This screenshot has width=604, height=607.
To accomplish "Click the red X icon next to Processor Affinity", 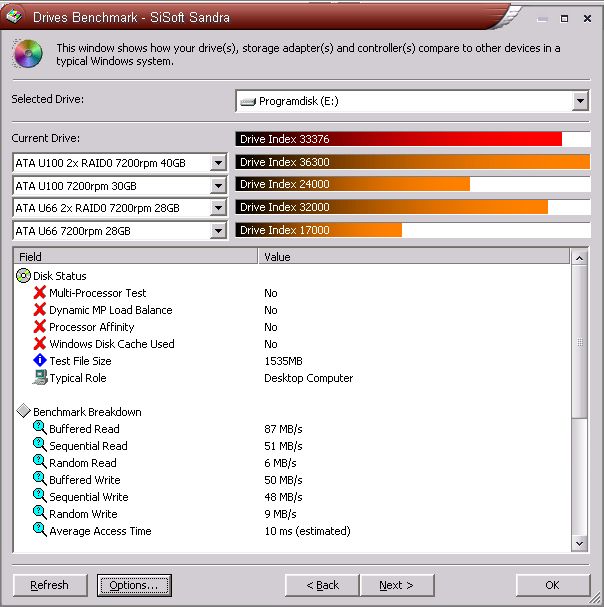I will tap(40, 327).
